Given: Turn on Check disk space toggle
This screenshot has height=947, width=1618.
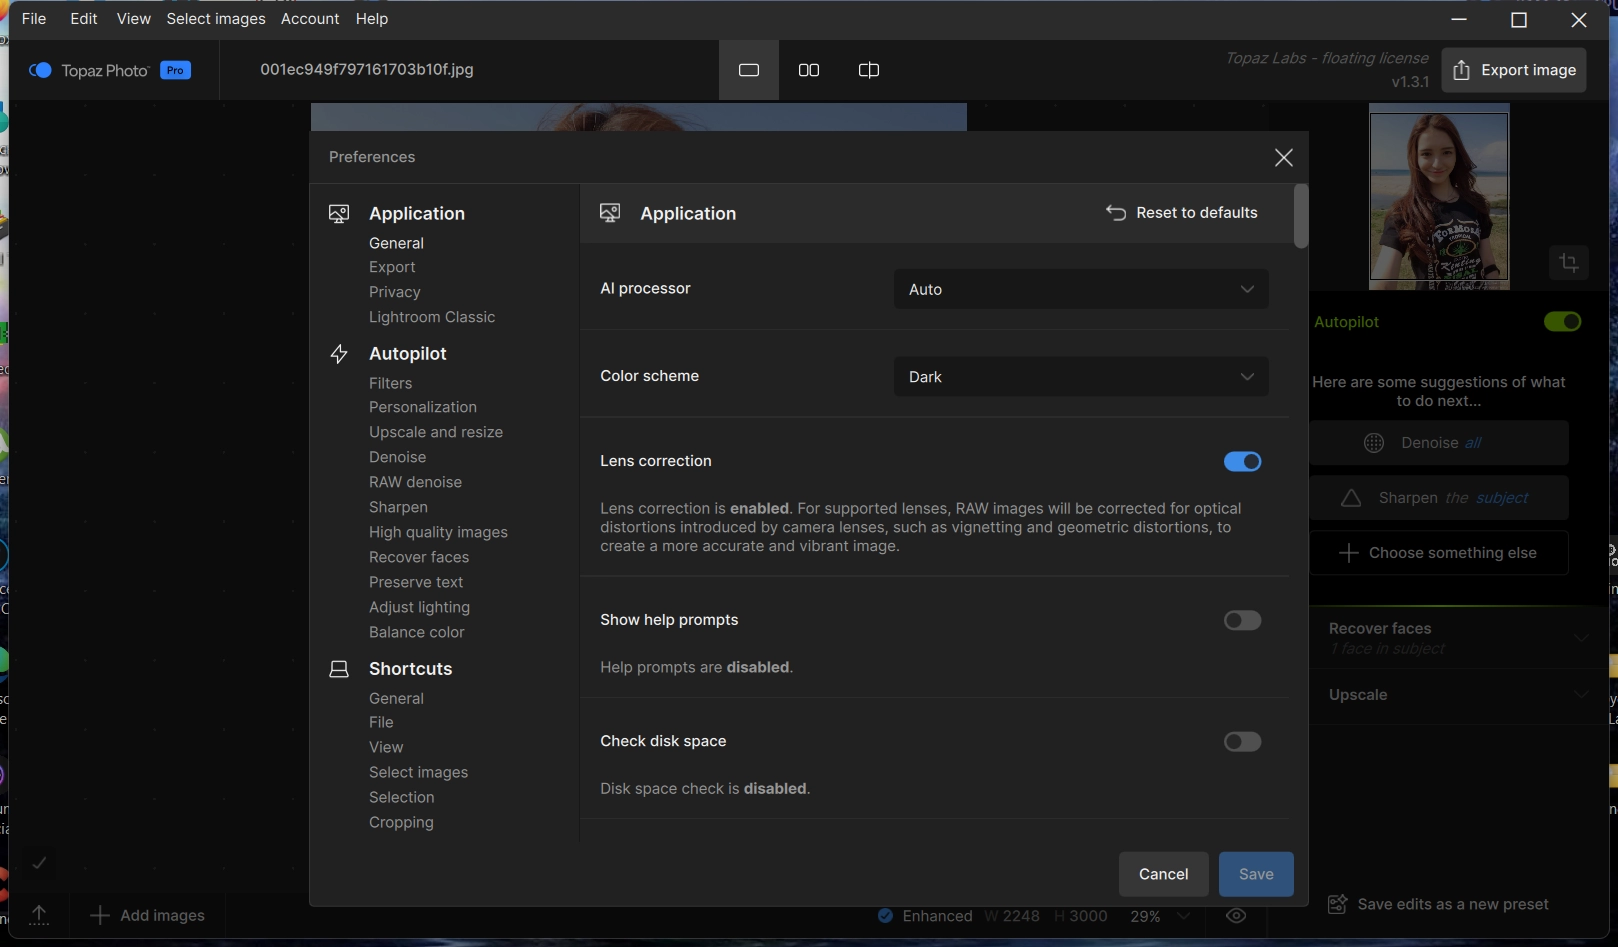Looking at the screenshot, I should [1242, 742].
